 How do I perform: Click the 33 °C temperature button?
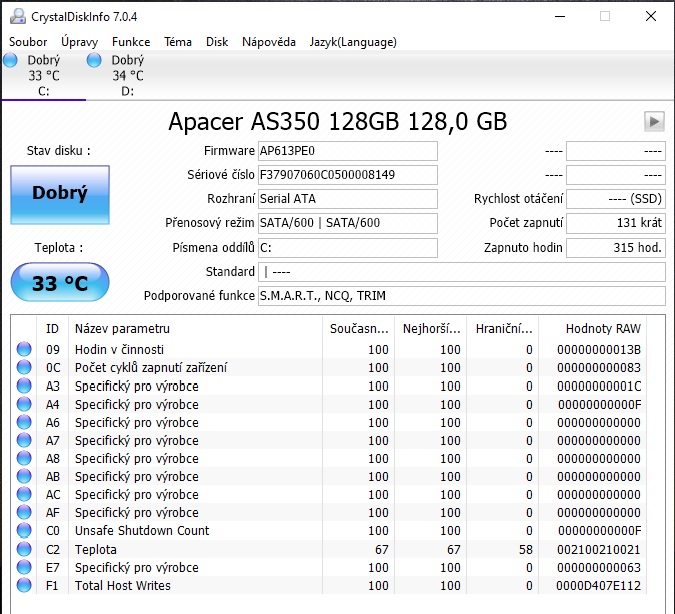[x=60, y=283]
